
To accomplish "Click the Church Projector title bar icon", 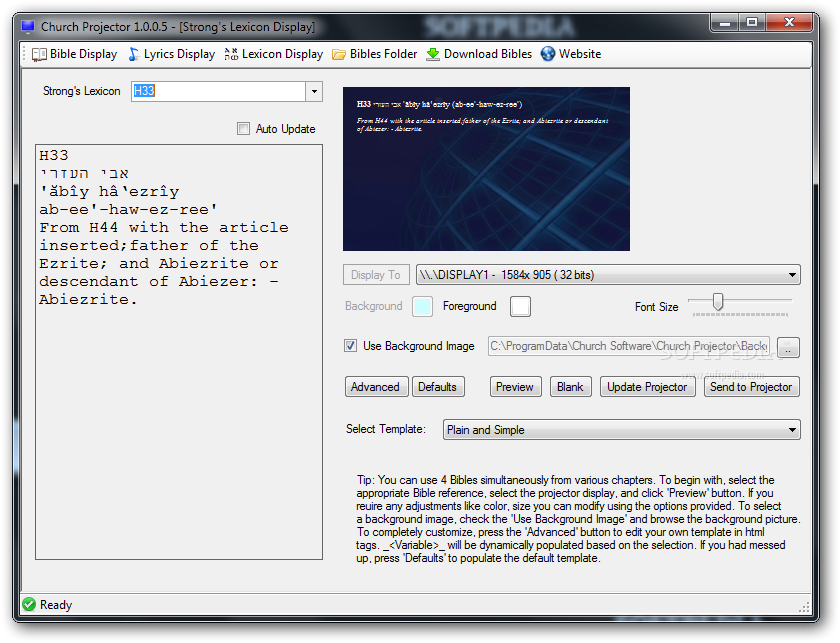I will [x=28, y=26].
